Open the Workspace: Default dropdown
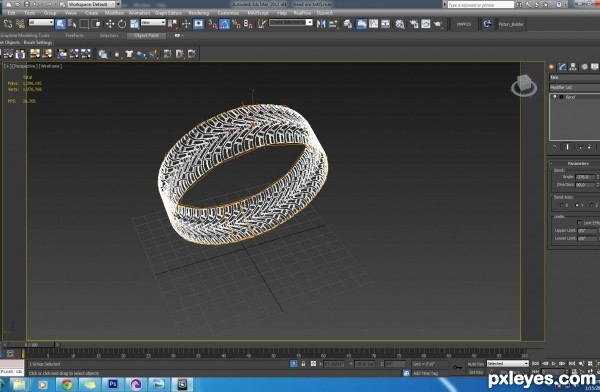The width and height of the screenshot is (600, 392). 94,4
